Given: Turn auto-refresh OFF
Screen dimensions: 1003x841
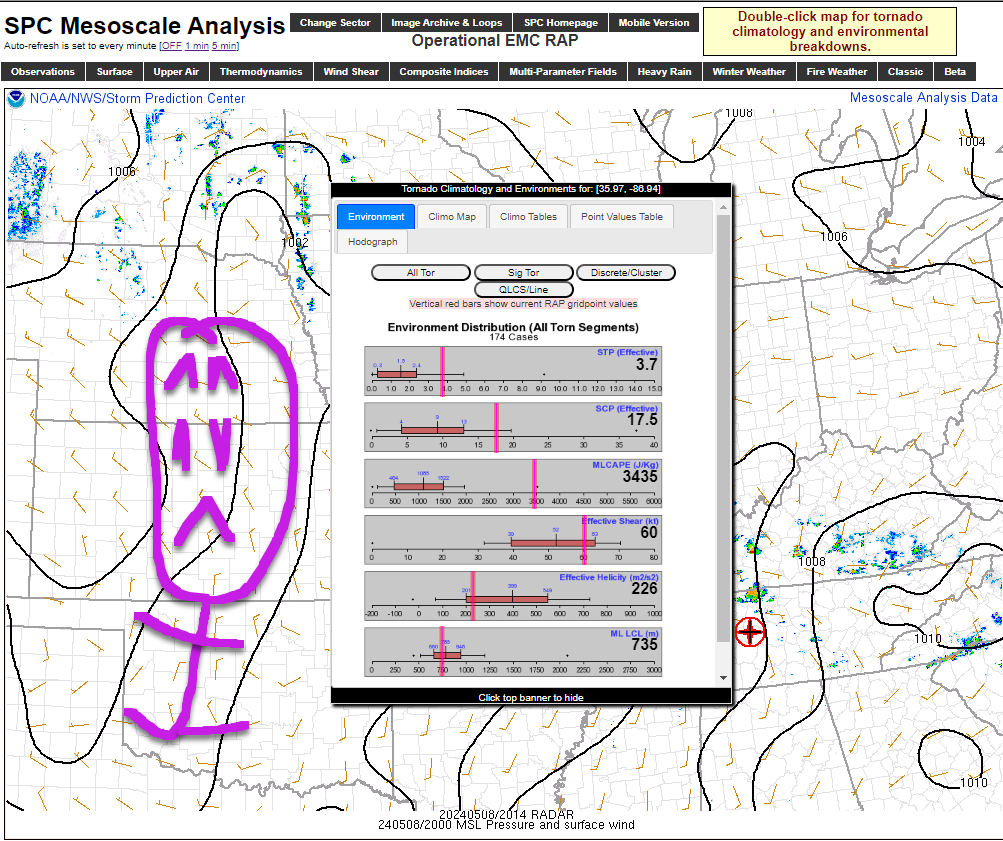Looking at the screenshot, I should pos(171,46).
